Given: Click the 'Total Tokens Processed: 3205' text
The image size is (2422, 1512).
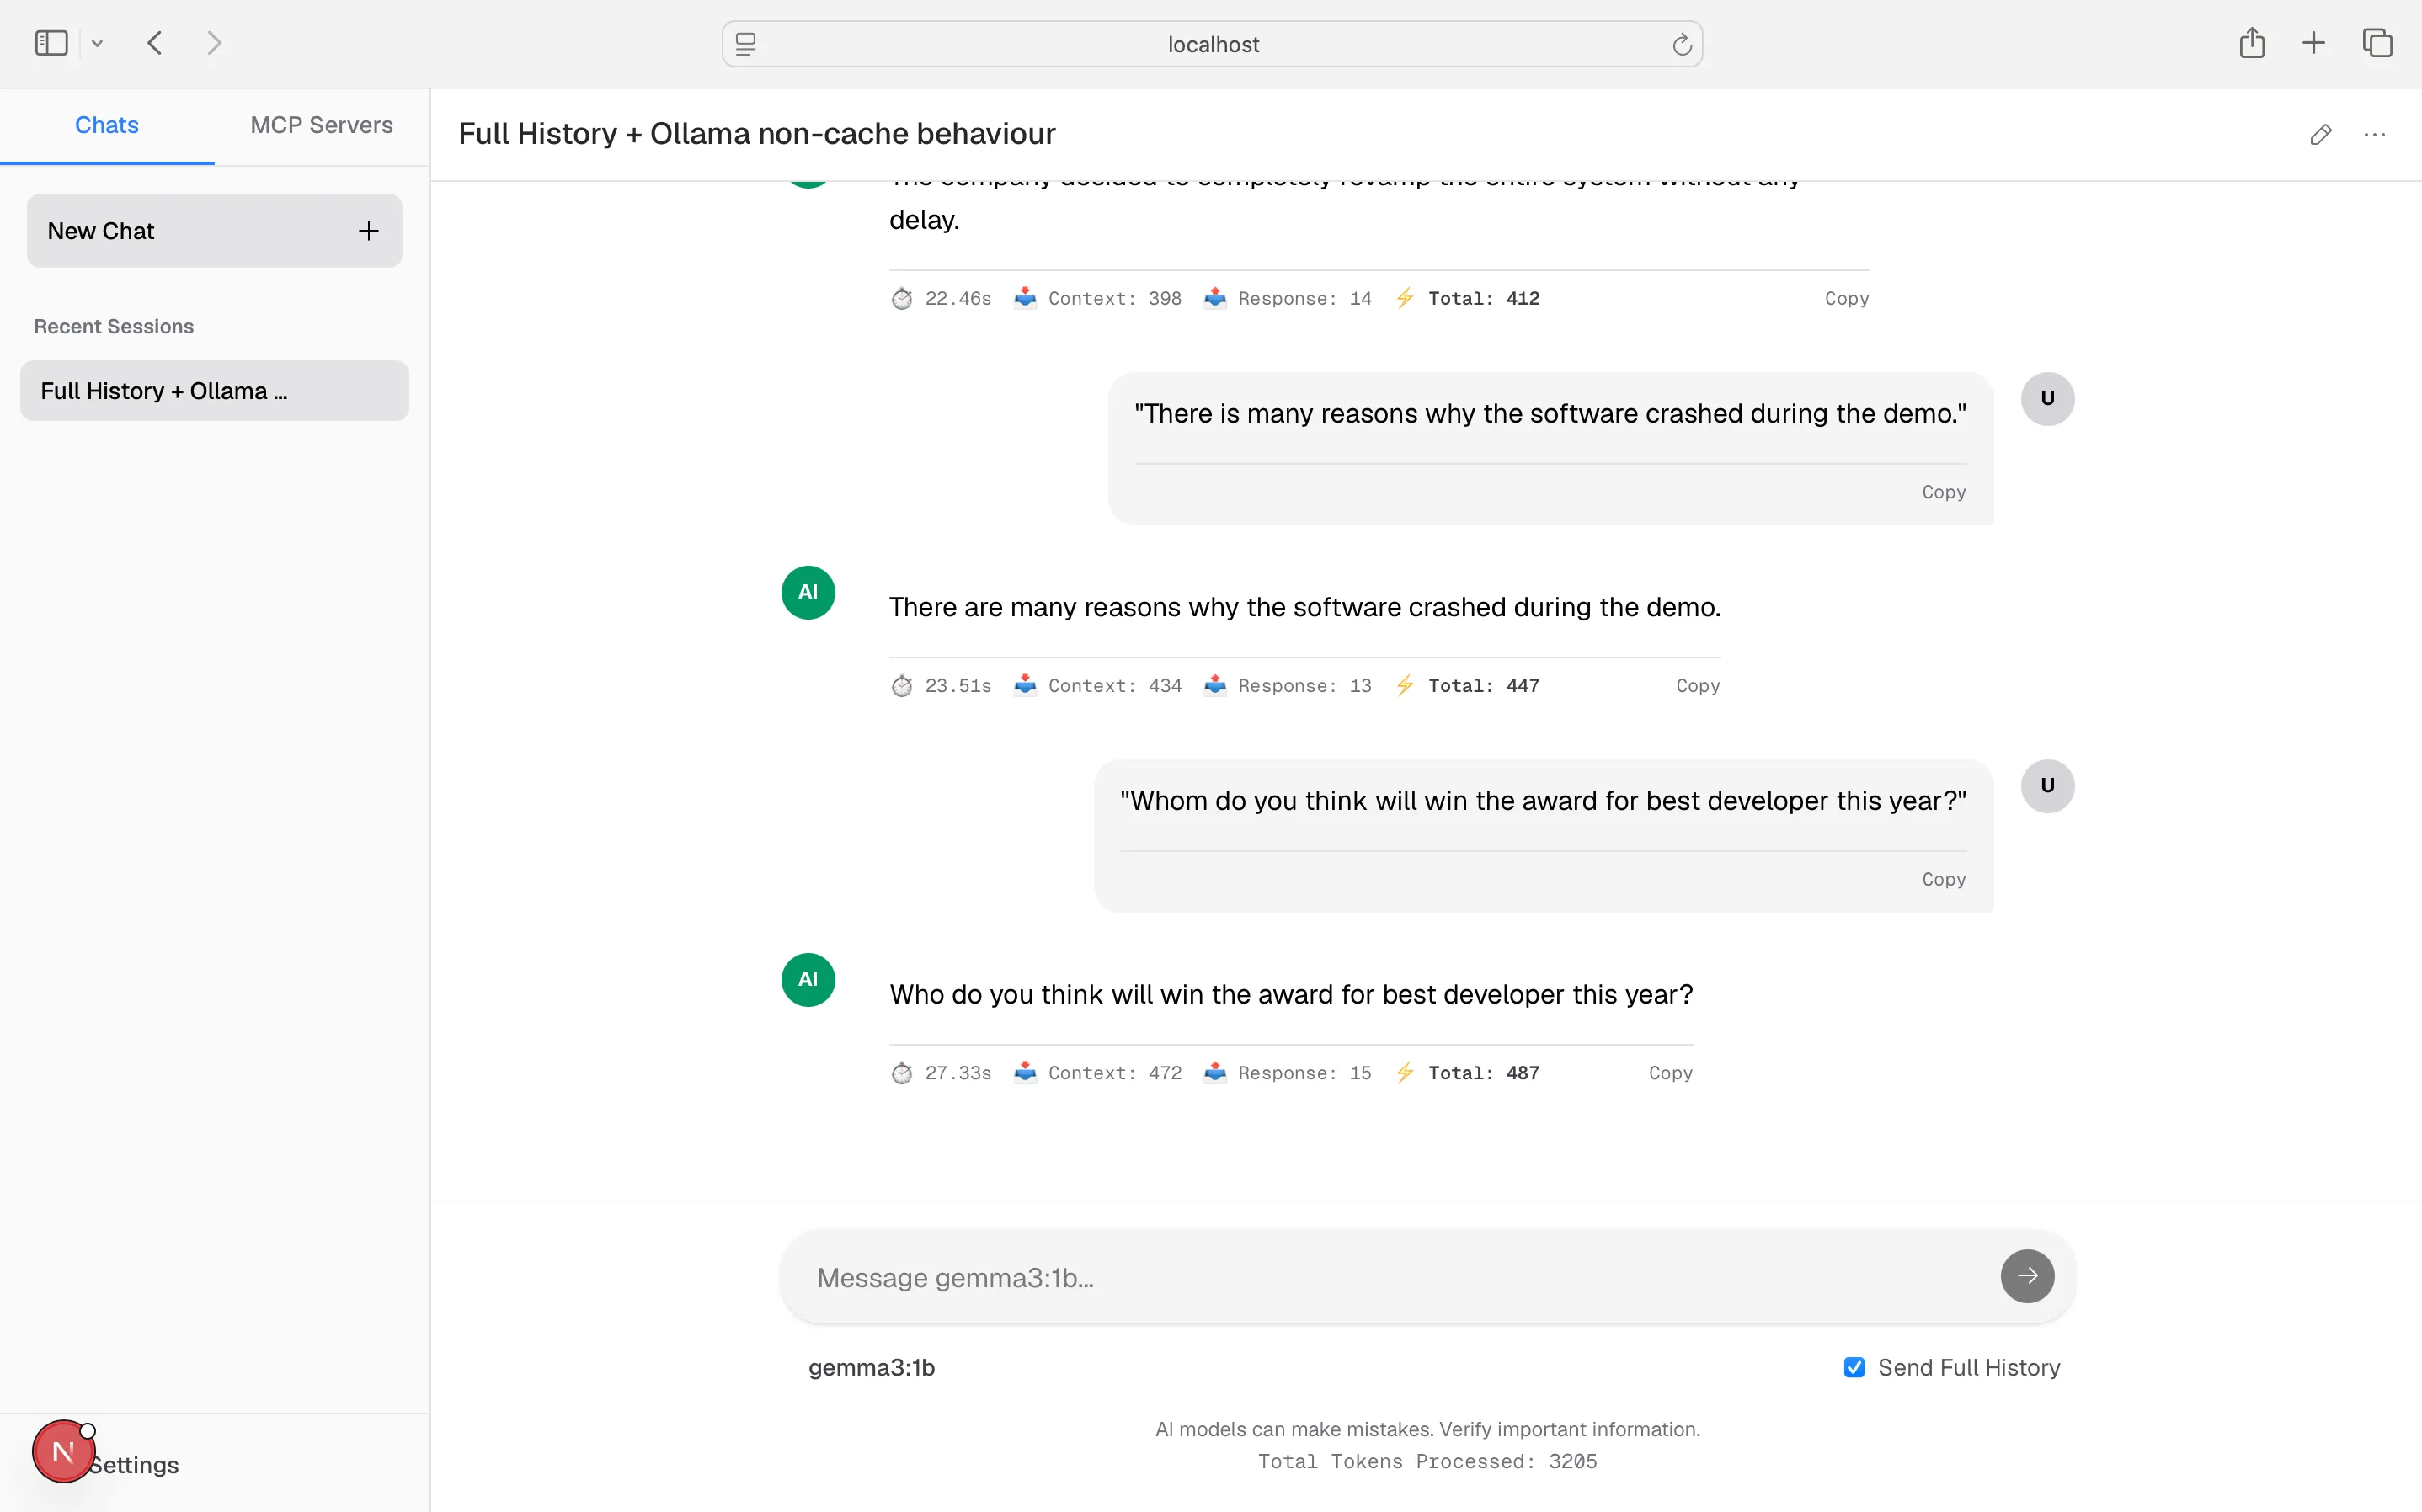Looking at the screenshot, I should 1427,1462.
